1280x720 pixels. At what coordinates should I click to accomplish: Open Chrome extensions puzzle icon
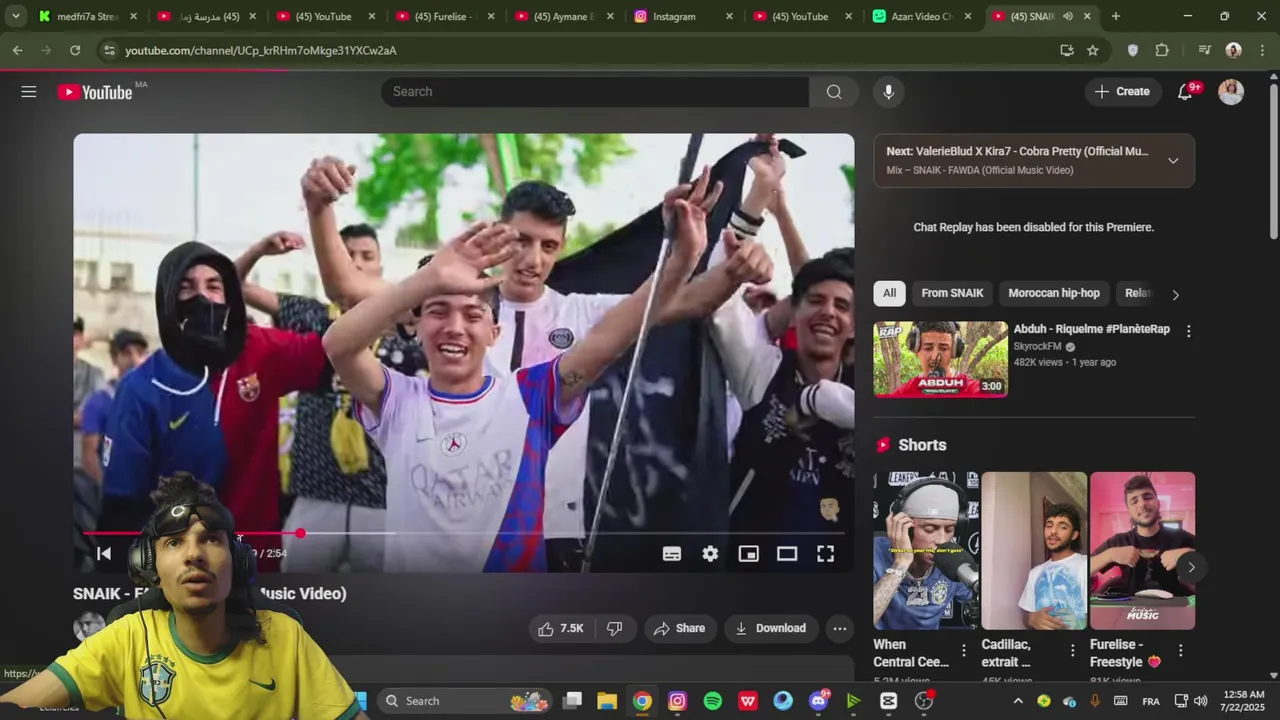(1162, 50)
